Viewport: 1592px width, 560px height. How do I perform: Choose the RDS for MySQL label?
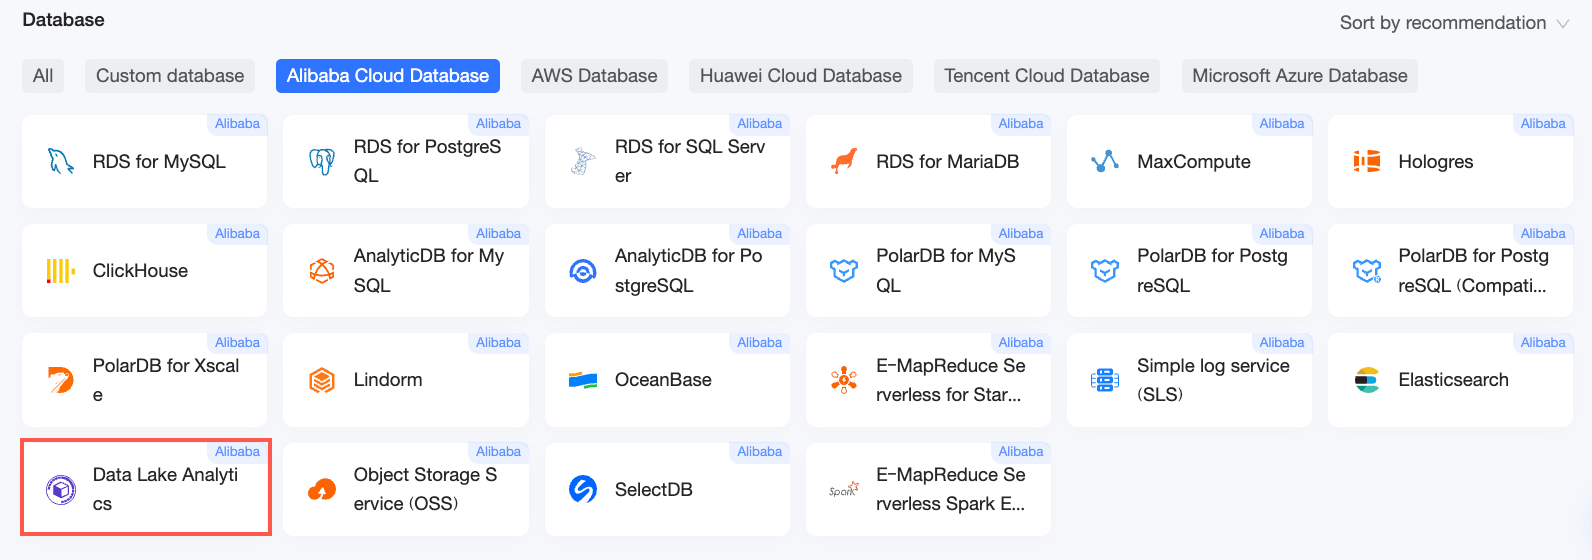159,161
